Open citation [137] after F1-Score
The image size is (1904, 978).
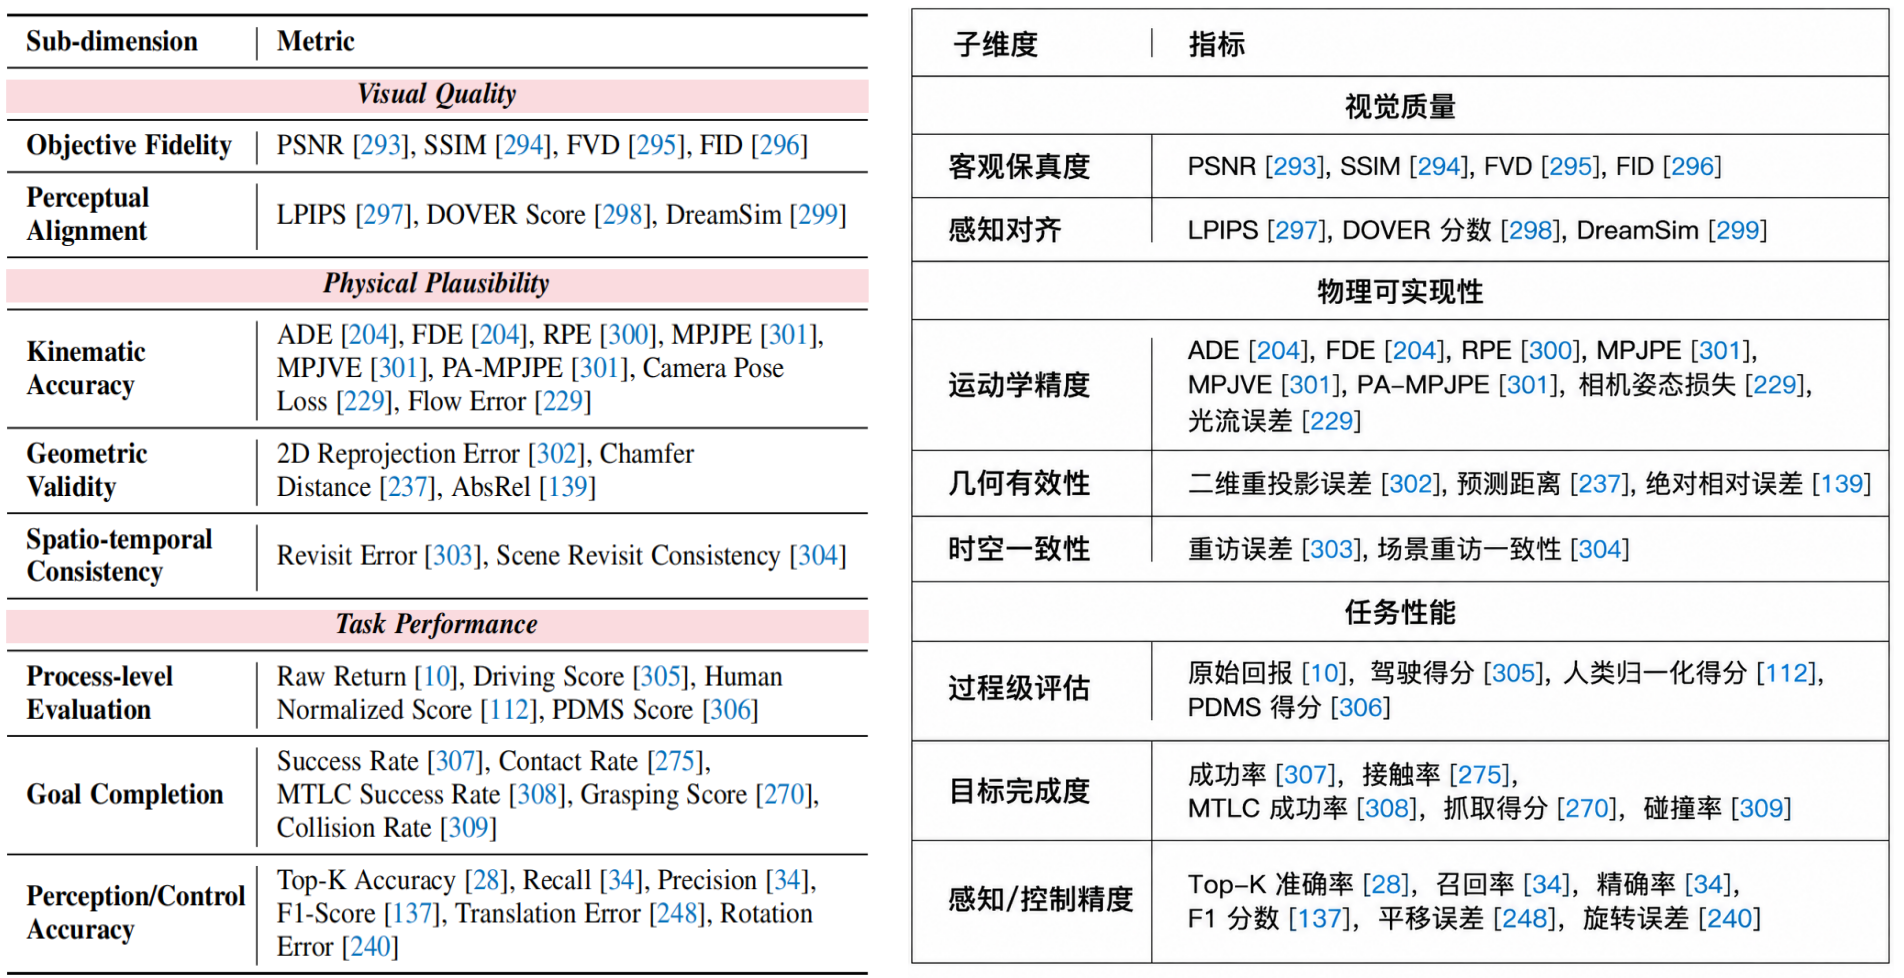pyautogui.click(x=413, y=914)
